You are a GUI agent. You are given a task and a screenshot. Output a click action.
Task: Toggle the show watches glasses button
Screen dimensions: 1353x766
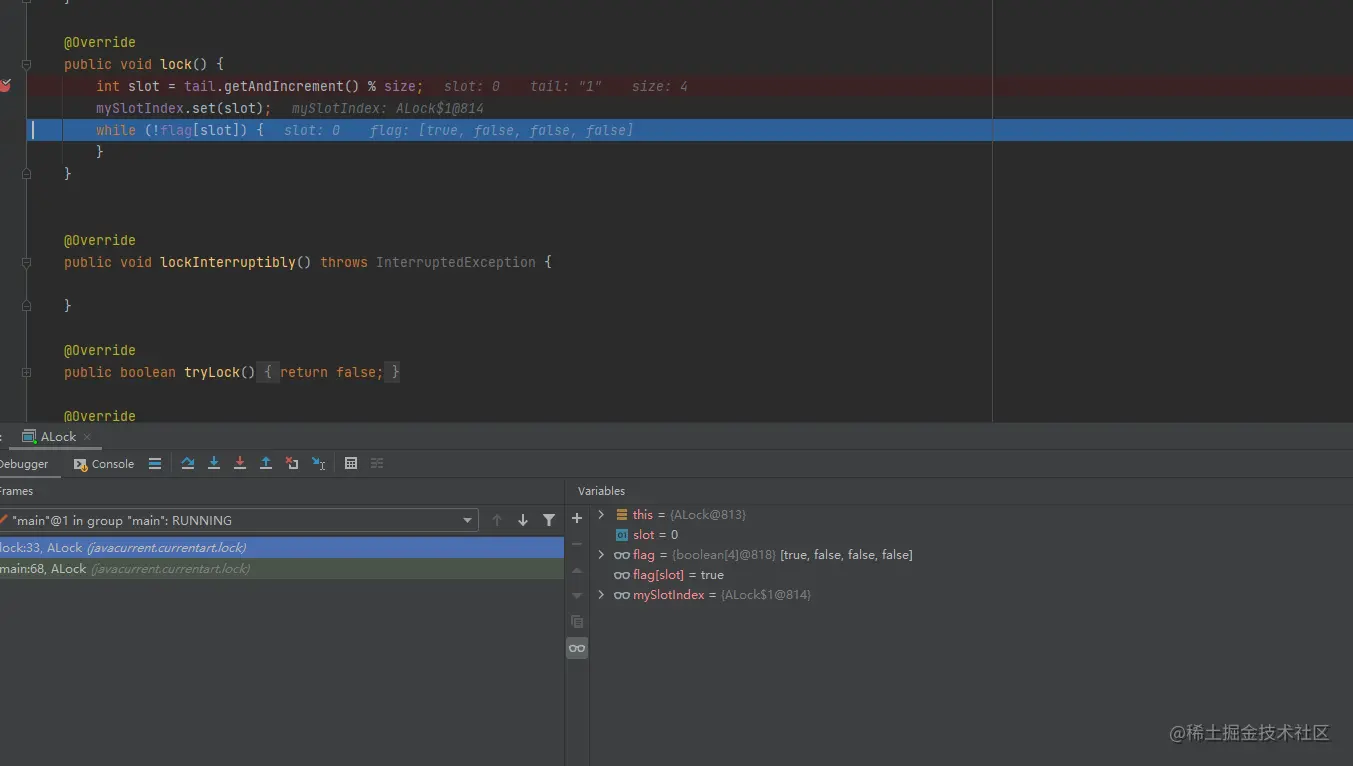coord(577,648)
